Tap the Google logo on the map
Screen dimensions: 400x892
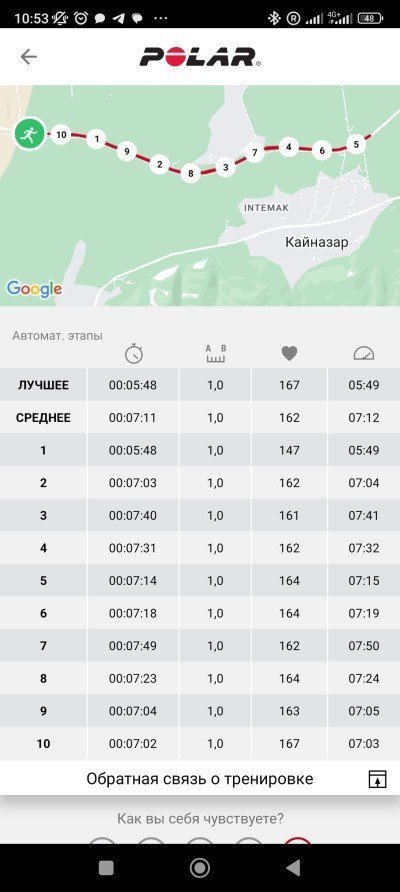click(x=34, y=288)
